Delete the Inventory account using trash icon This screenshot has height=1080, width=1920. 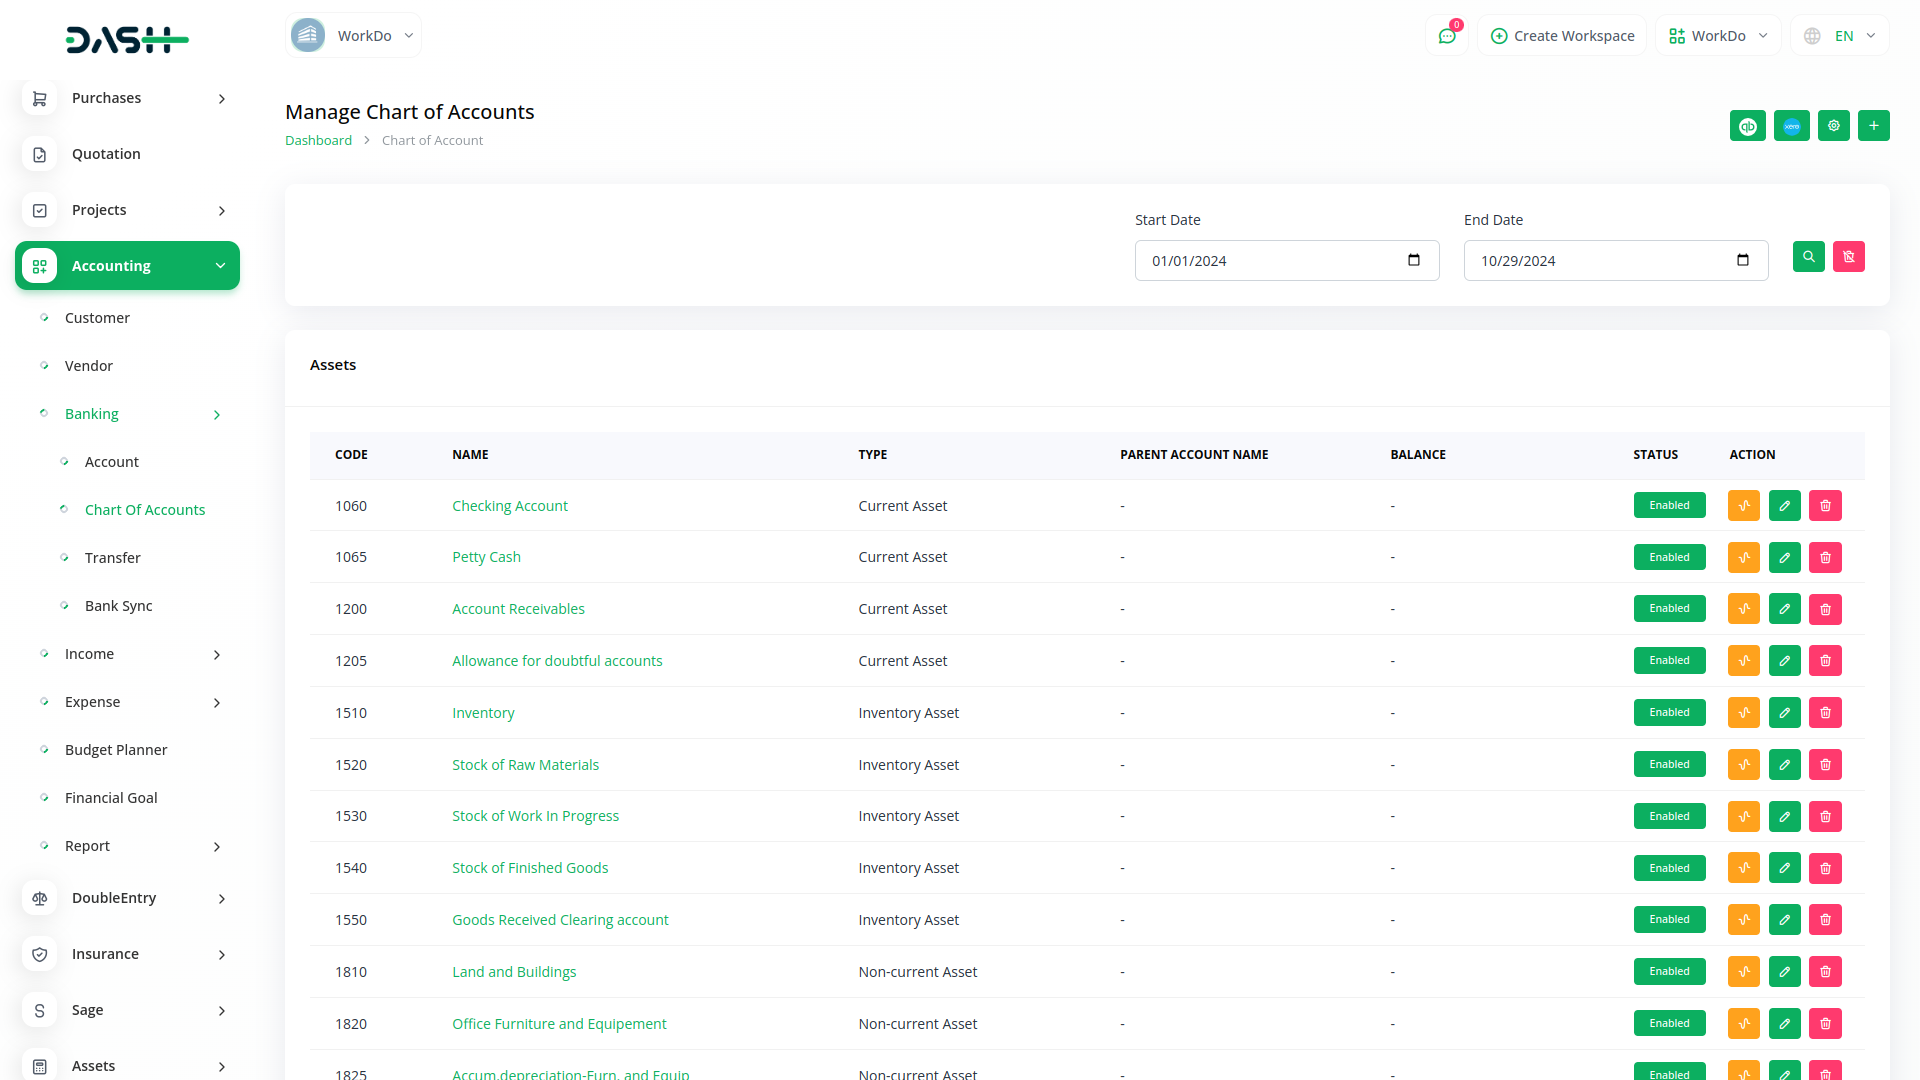pos(1825,712)
